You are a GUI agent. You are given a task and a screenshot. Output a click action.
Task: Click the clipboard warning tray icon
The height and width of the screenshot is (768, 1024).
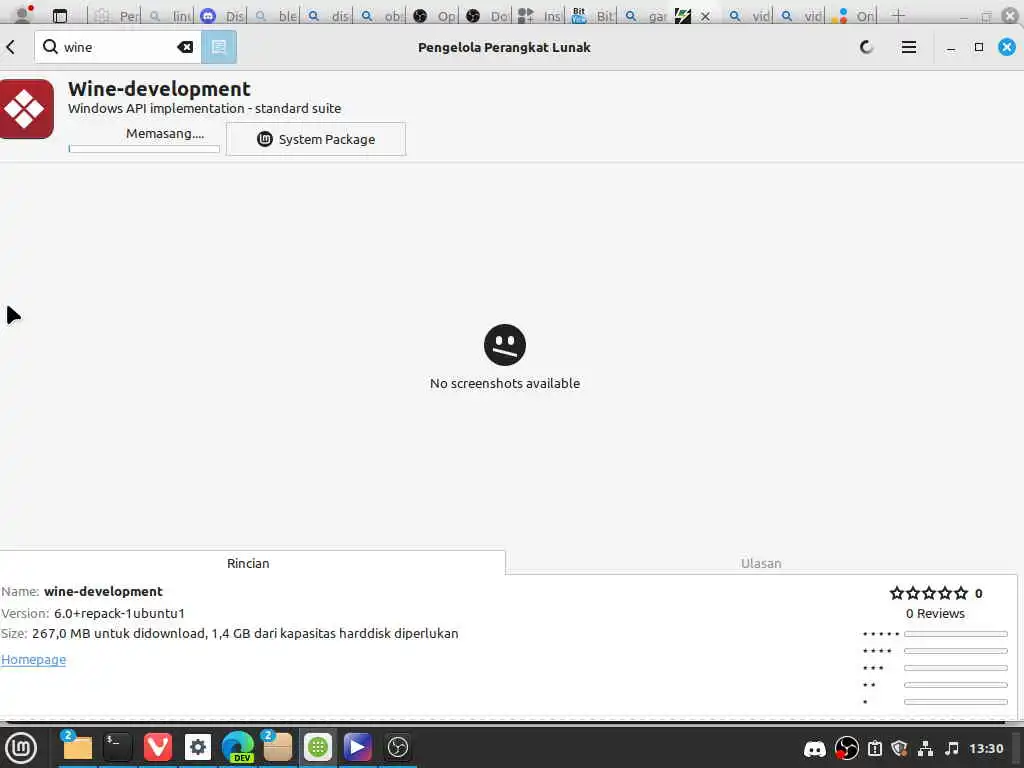875,748
